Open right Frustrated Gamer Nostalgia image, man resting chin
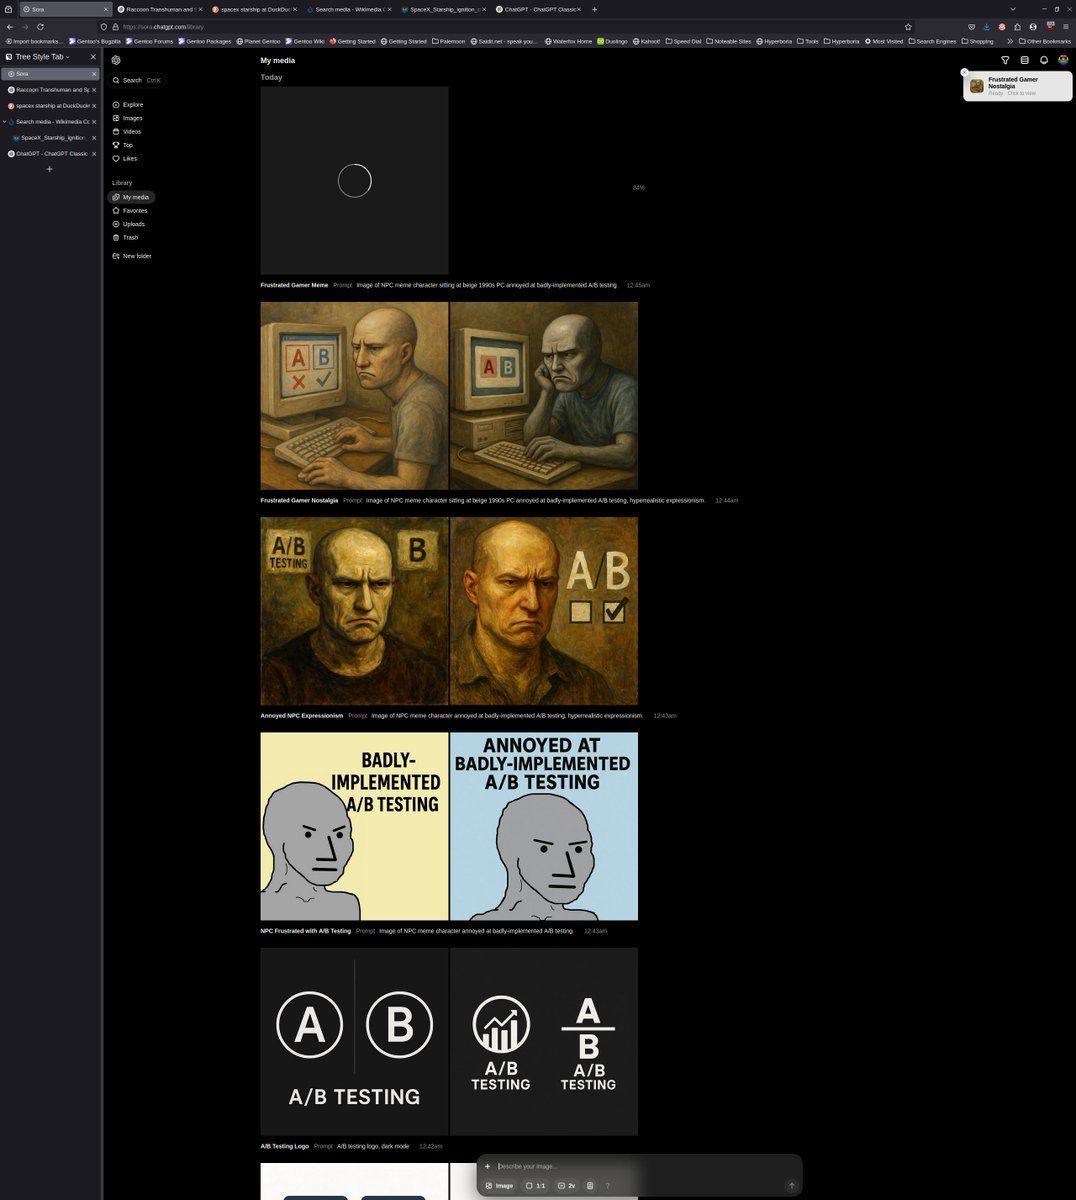The width and height of the screenshot is (1076, 1200). (x=544, y=396)
